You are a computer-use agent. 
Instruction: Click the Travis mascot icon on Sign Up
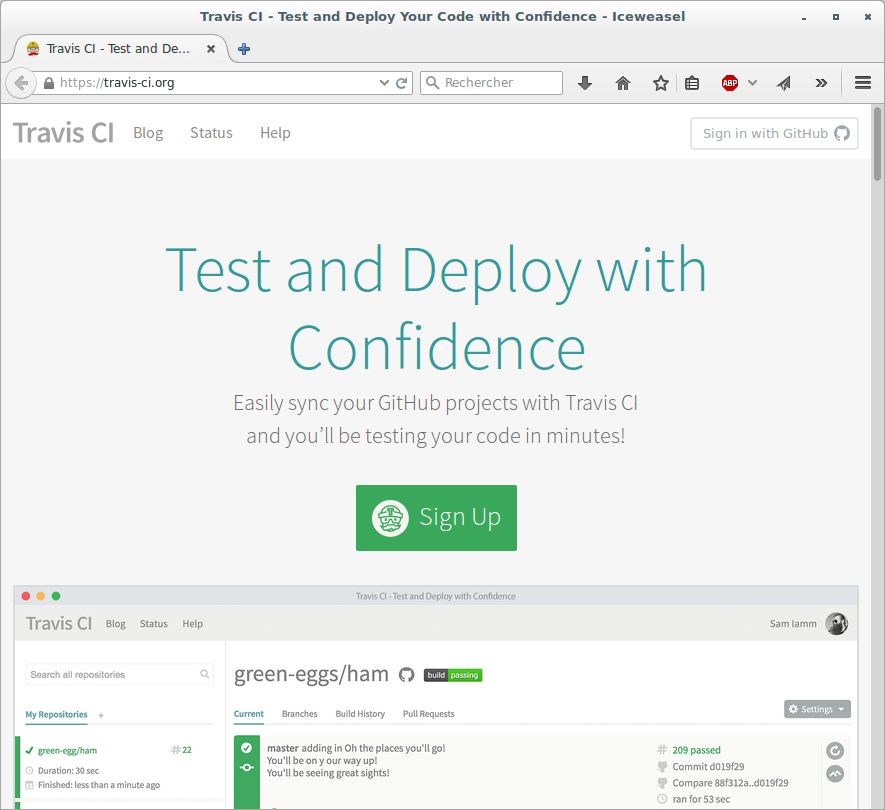(390, 518)
